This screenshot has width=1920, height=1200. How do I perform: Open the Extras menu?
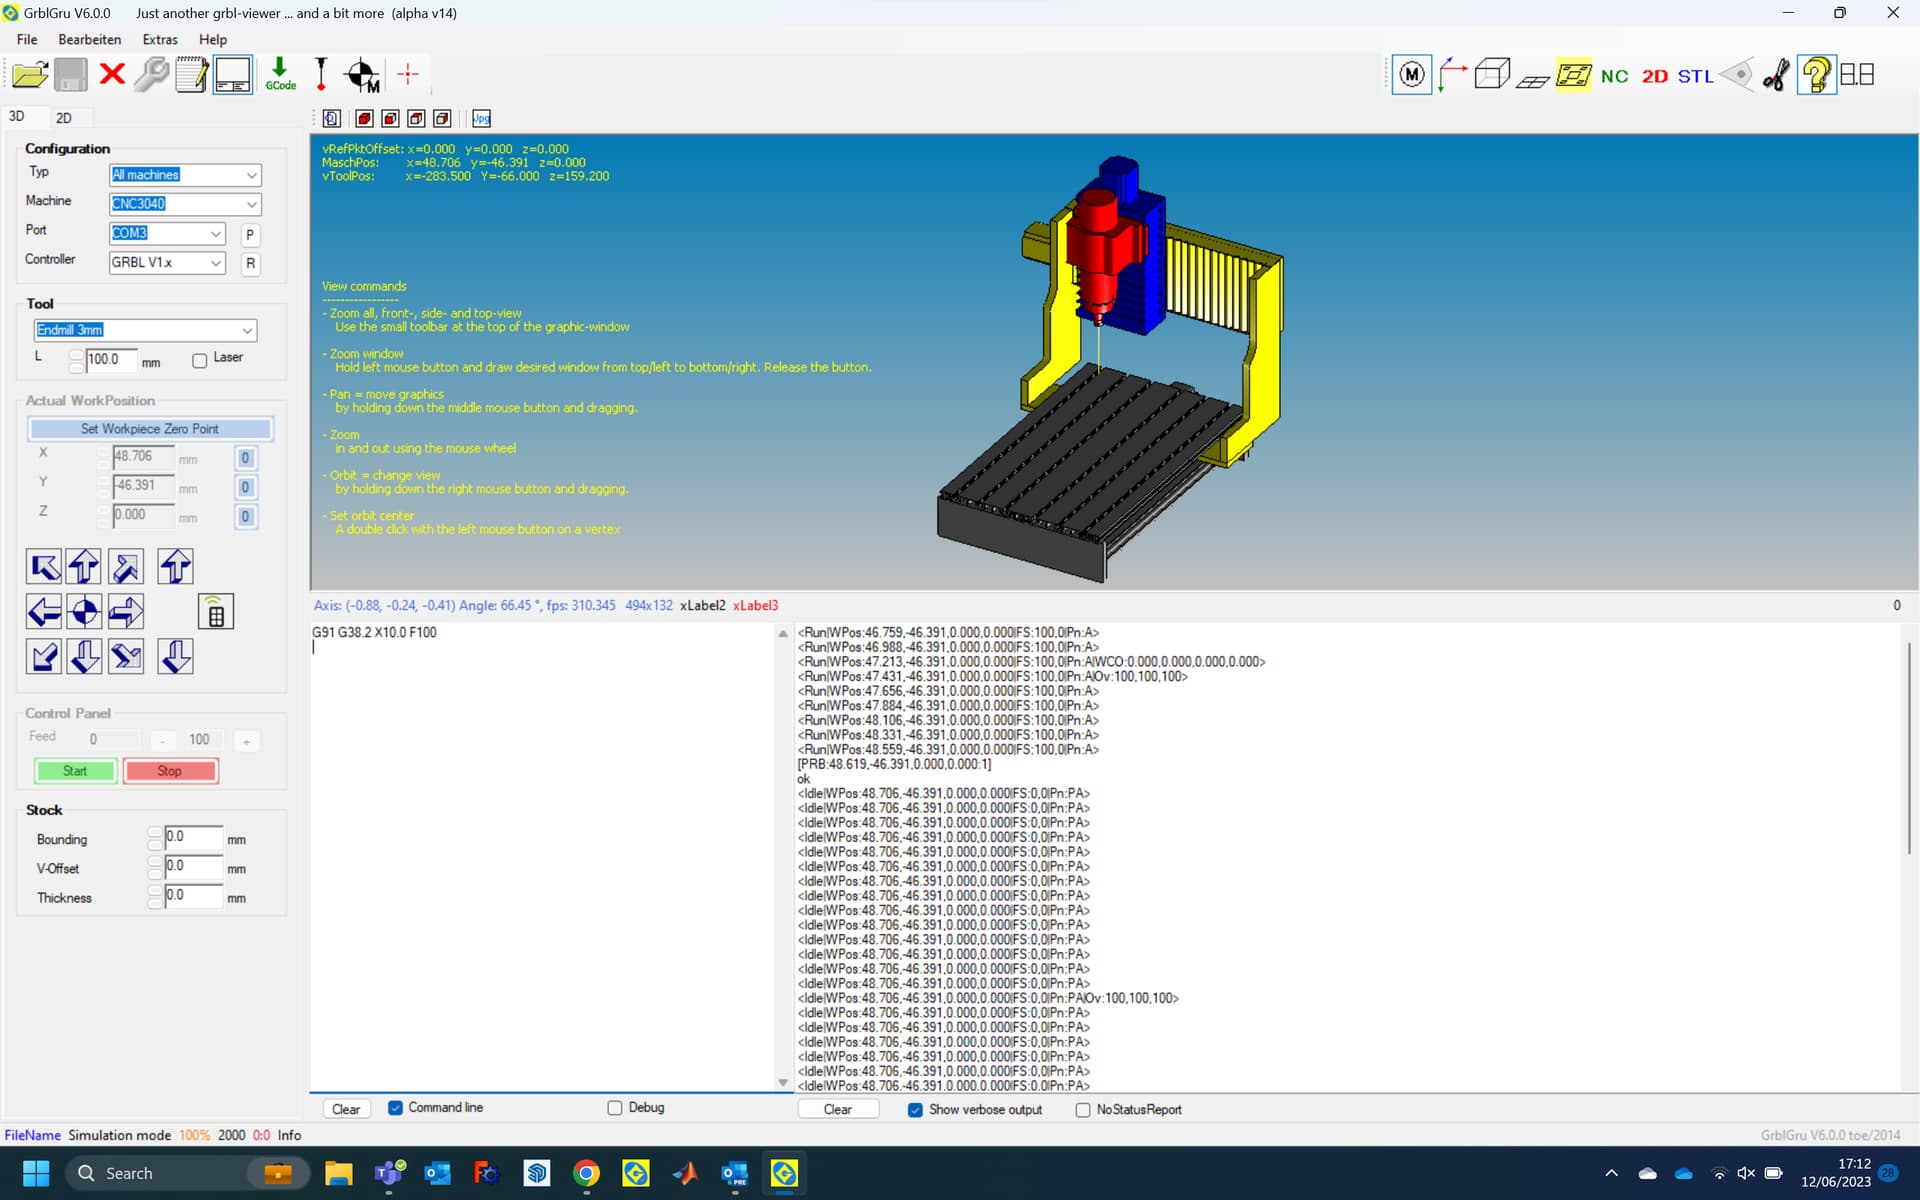point(160,39)
